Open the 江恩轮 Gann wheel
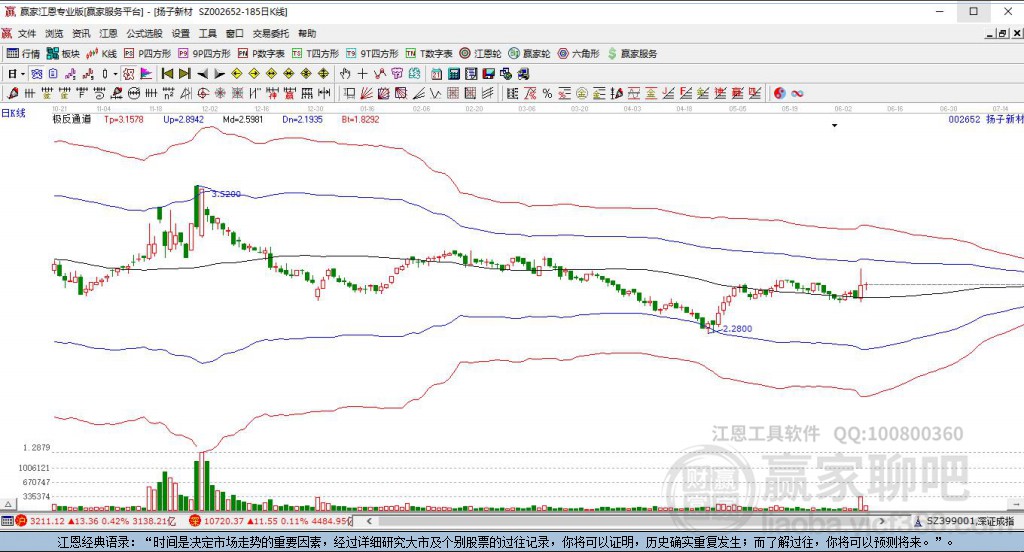 (x=481, y=54)
